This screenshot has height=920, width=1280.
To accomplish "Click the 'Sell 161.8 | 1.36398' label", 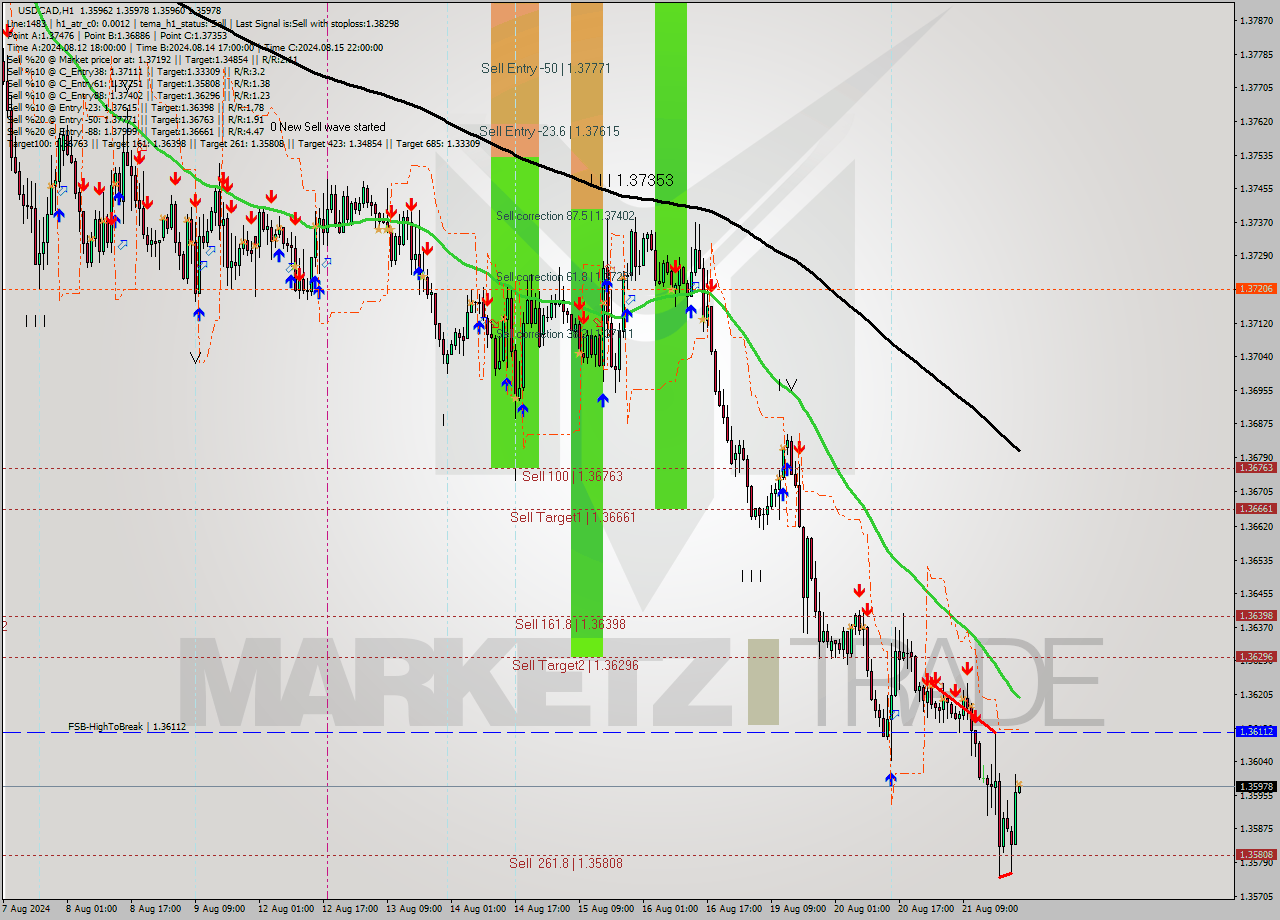I will point(570,624).
